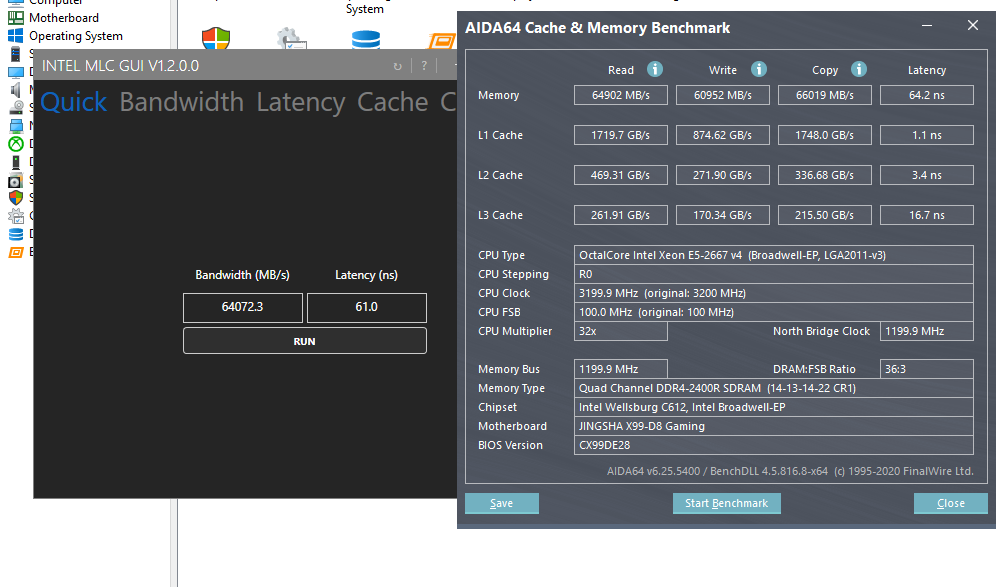This screenshot has width=1008, height=587.
Task: Click the L3 Cache Latency value 16.7 ns
Action: 926,215
